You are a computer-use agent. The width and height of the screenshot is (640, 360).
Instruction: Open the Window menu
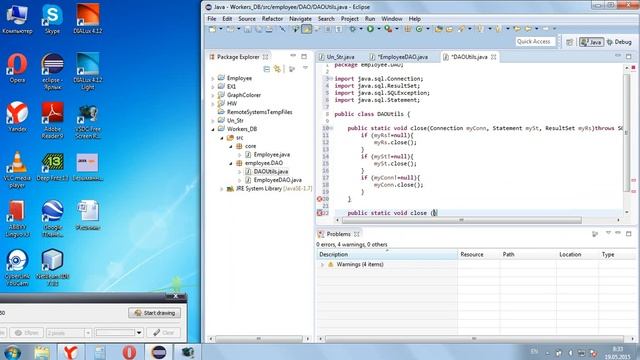tap(391, 19)
